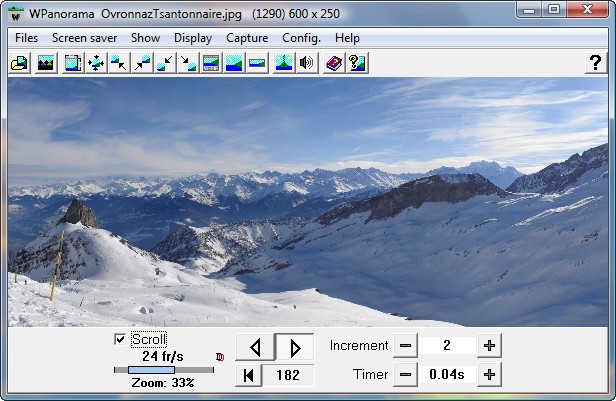This screenshot has width=616, height=401.
Task: Jump to start with rewind button
Action: click(x=249, y=375)
